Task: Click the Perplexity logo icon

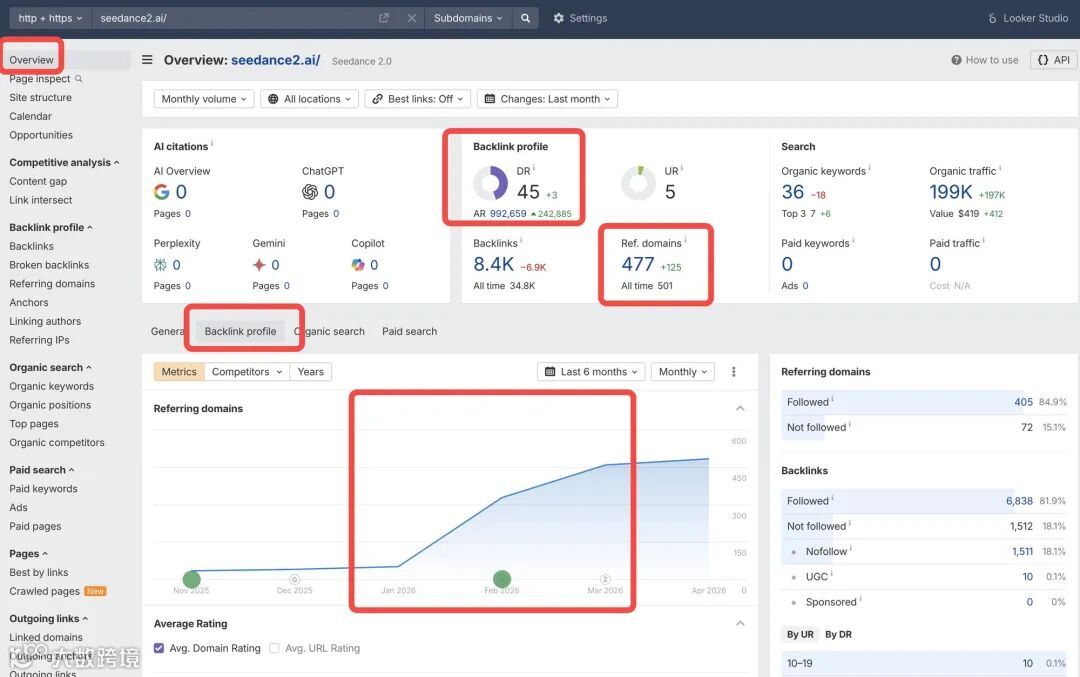Action: (x=160, y=265)
